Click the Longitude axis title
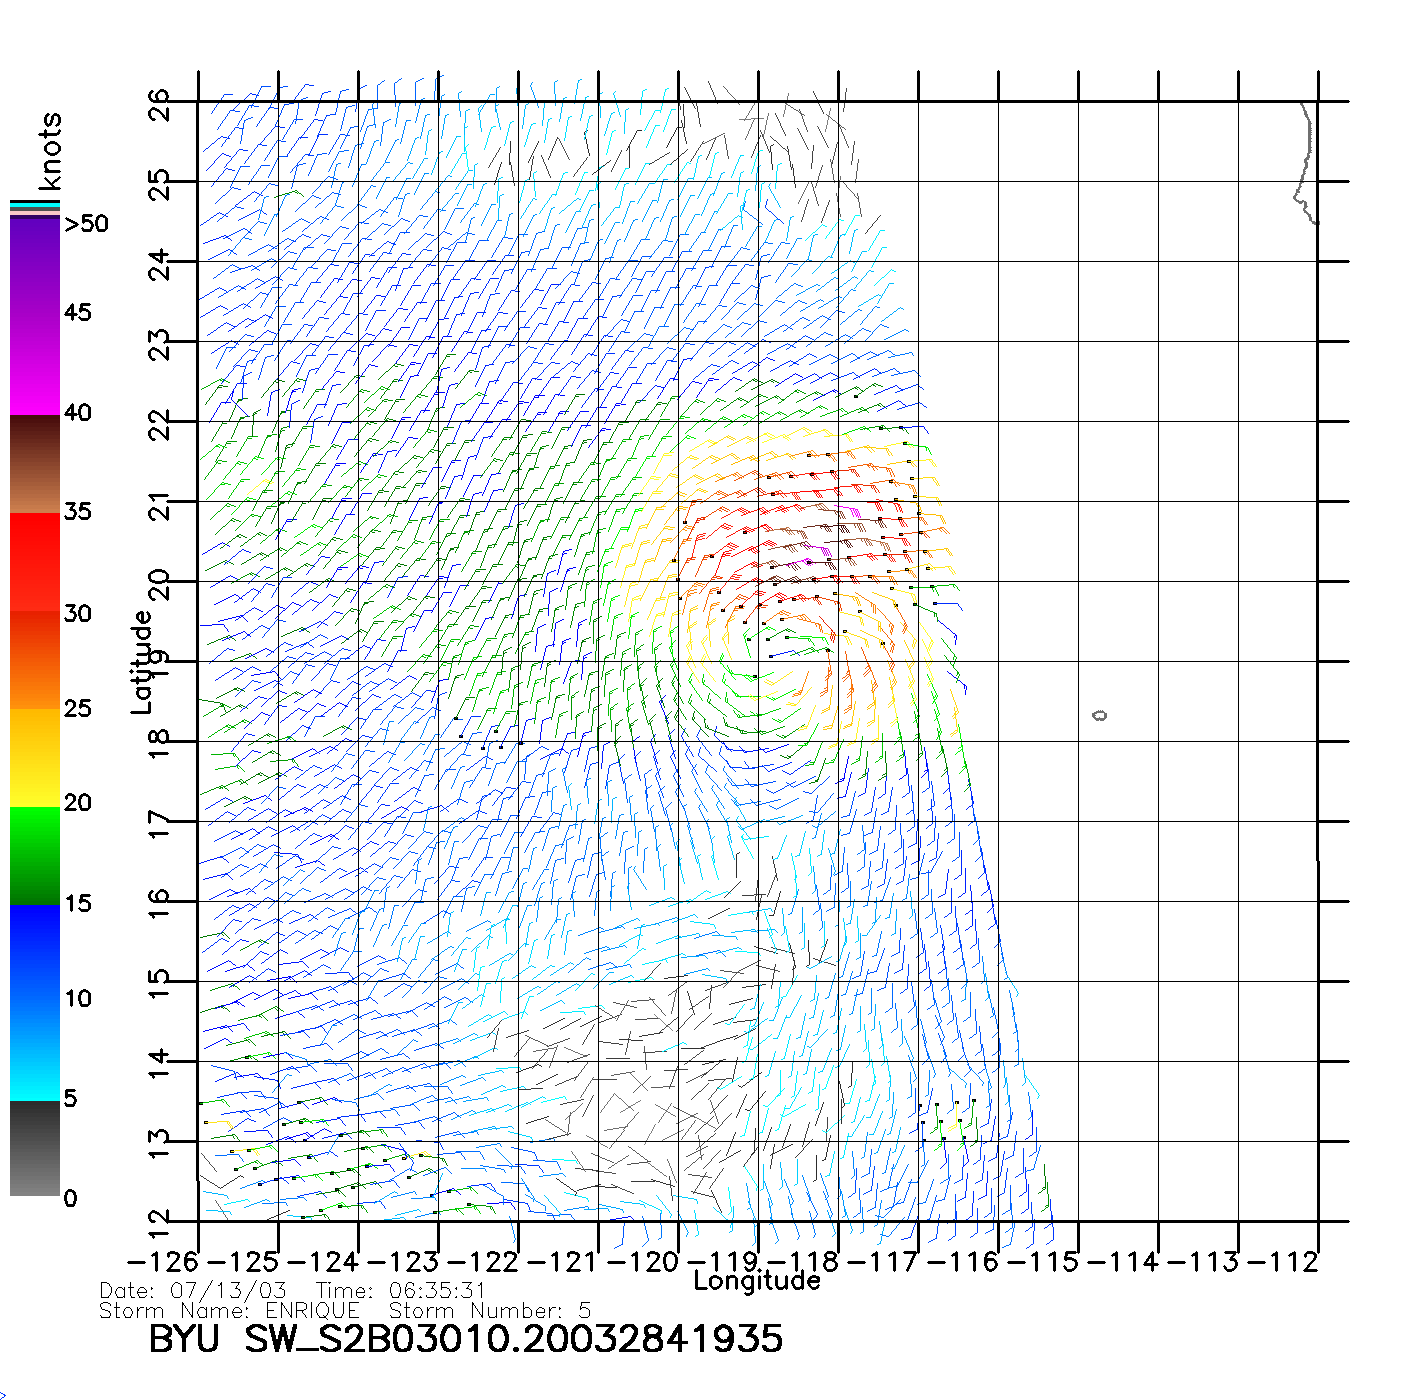The width and height of the screenshot is (1420, 1400). 757,1281
